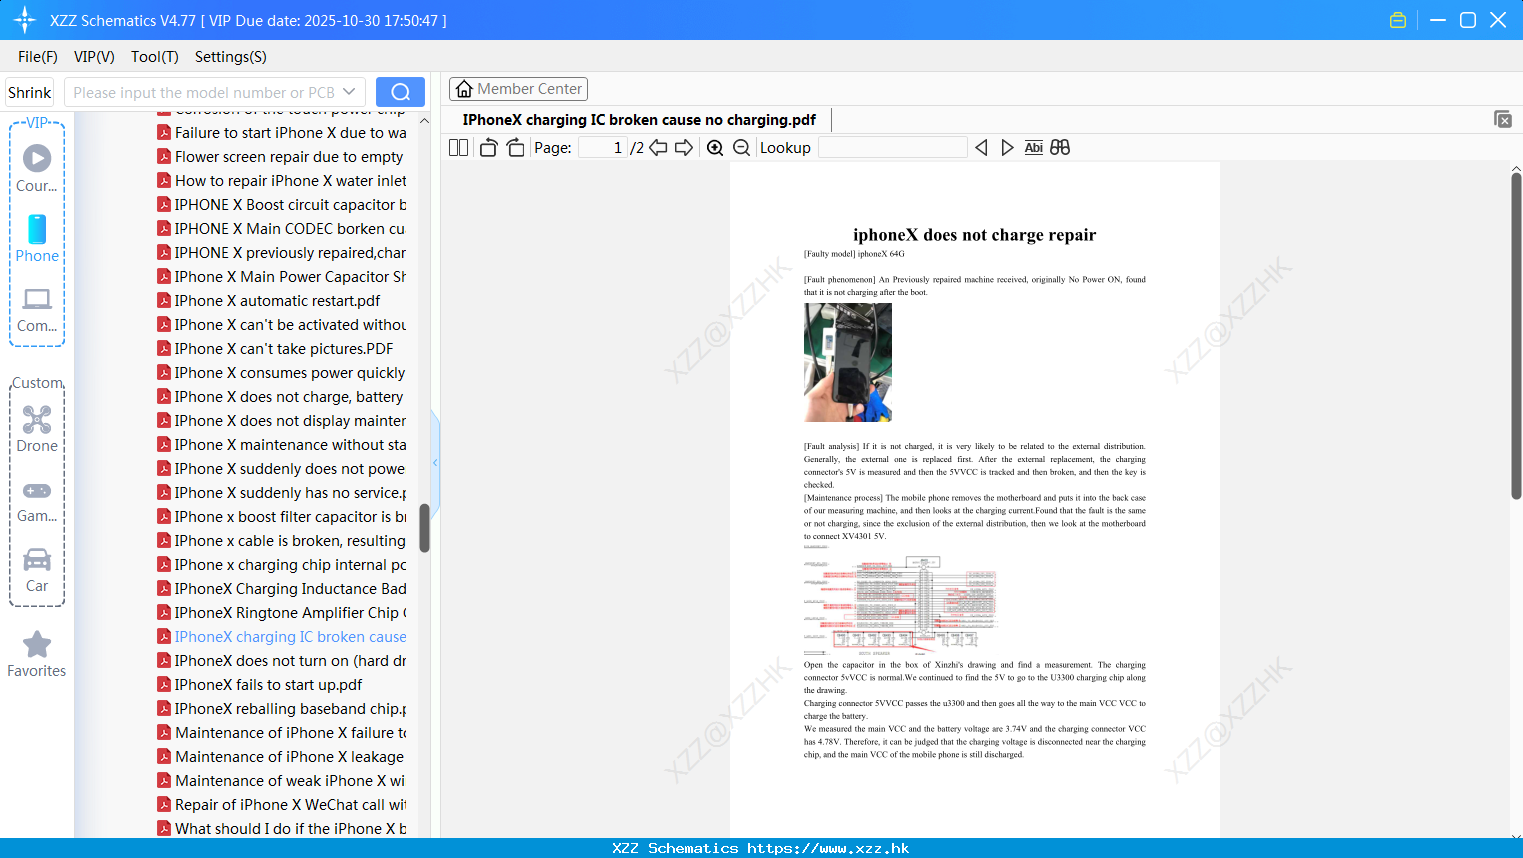Open the Member Center home button

518,89
